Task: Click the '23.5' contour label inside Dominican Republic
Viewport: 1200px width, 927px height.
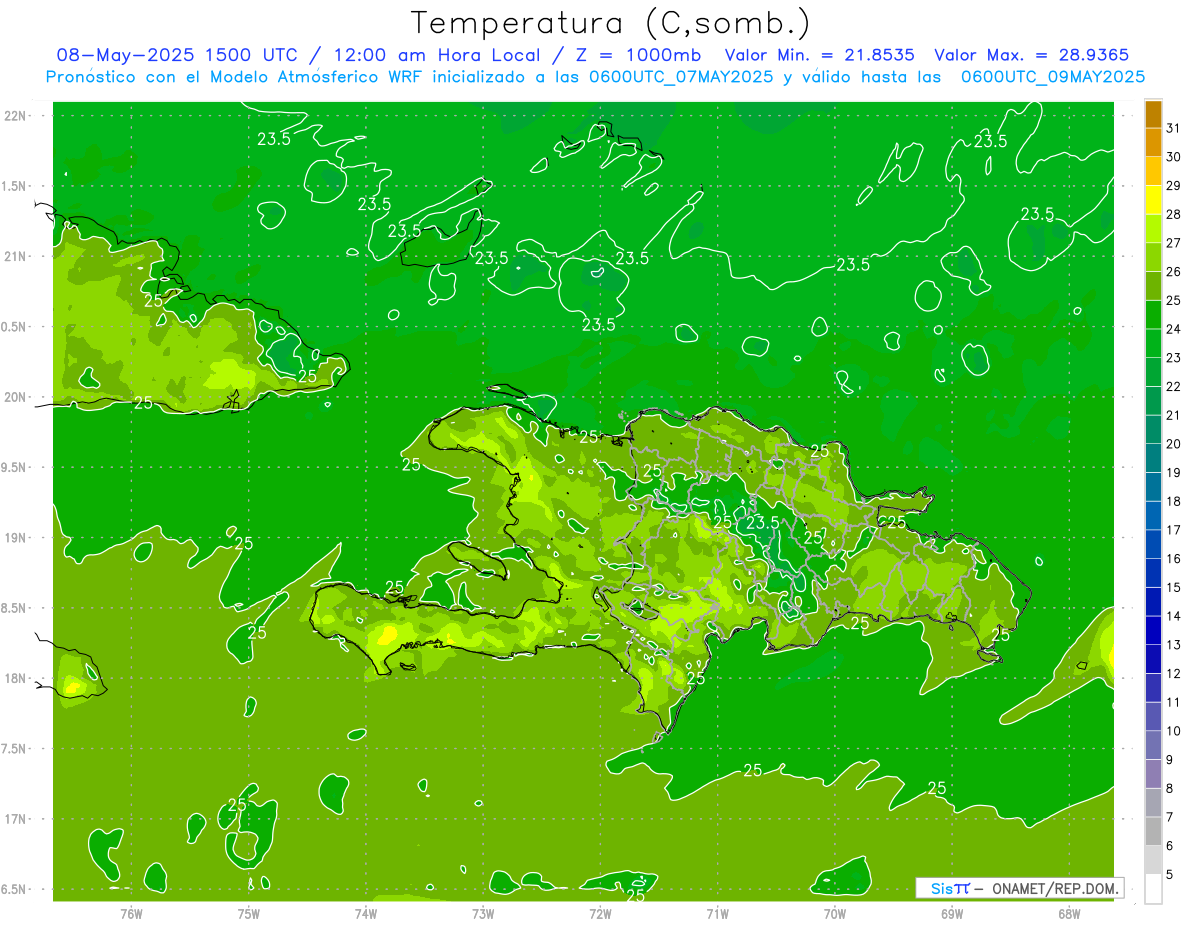Action: (x=762, y=523)
